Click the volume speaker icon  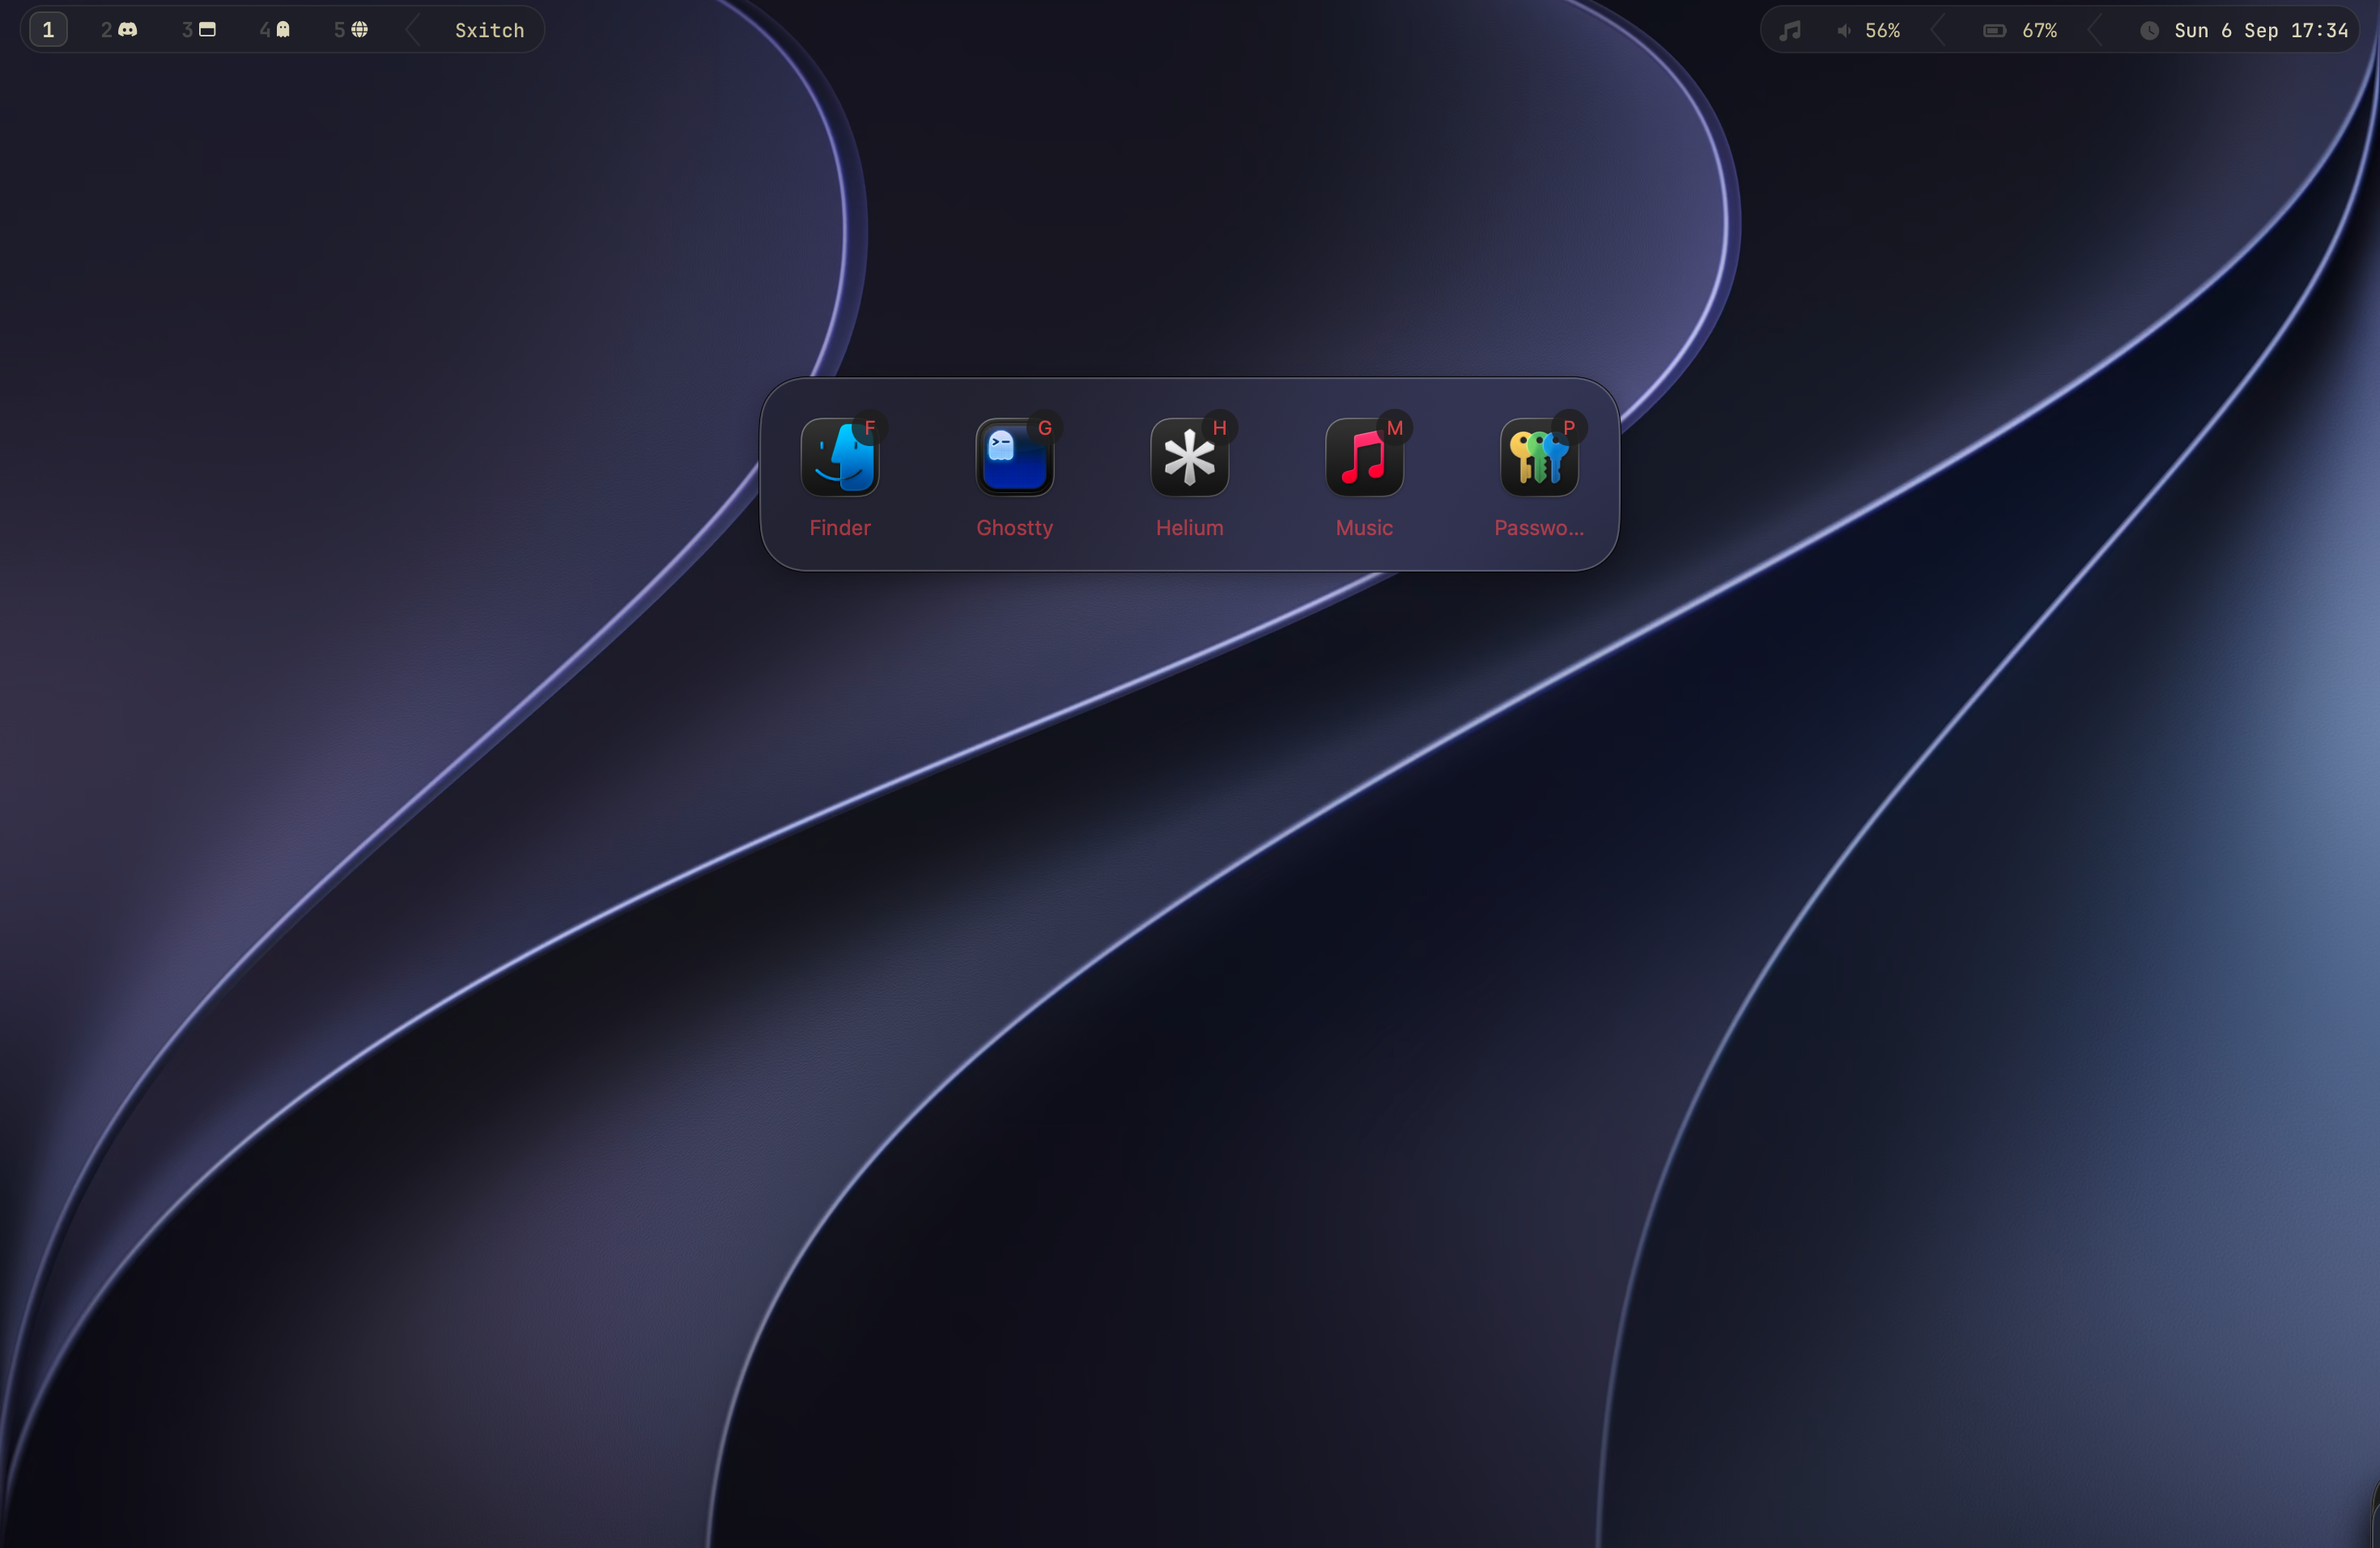[x=1844, y=31]
